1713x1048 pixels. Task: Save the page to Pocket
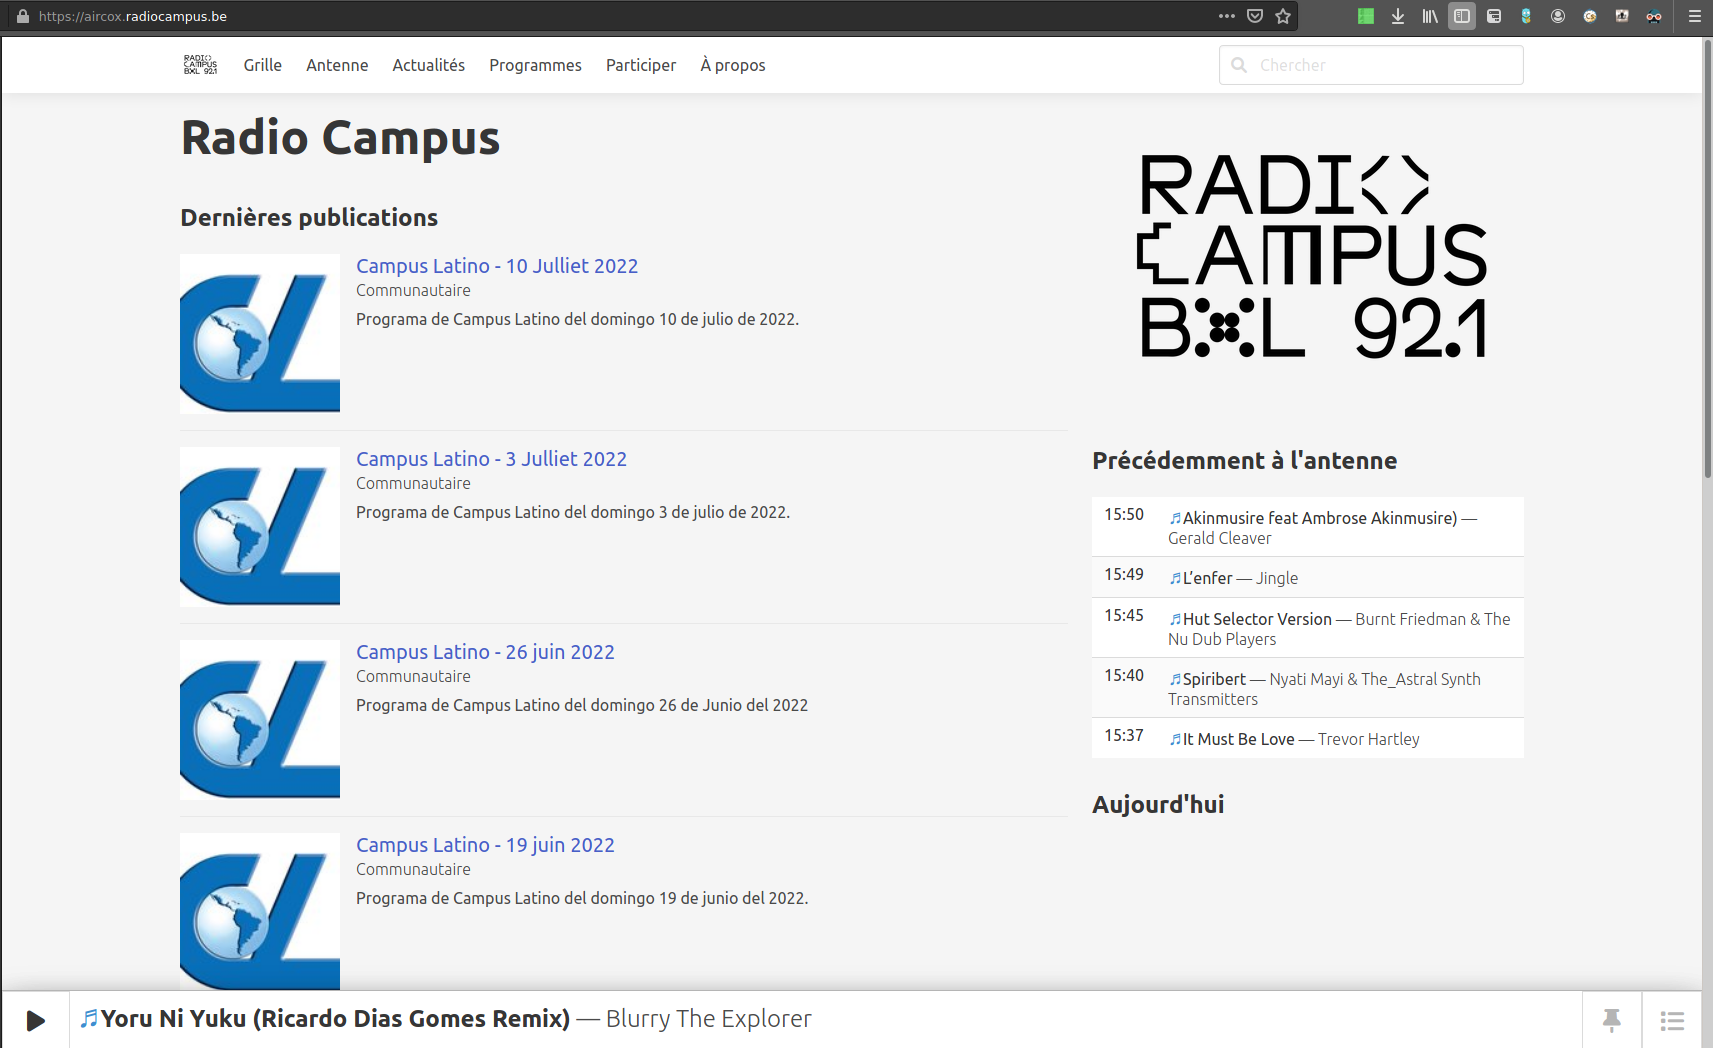coord(1255,16)
